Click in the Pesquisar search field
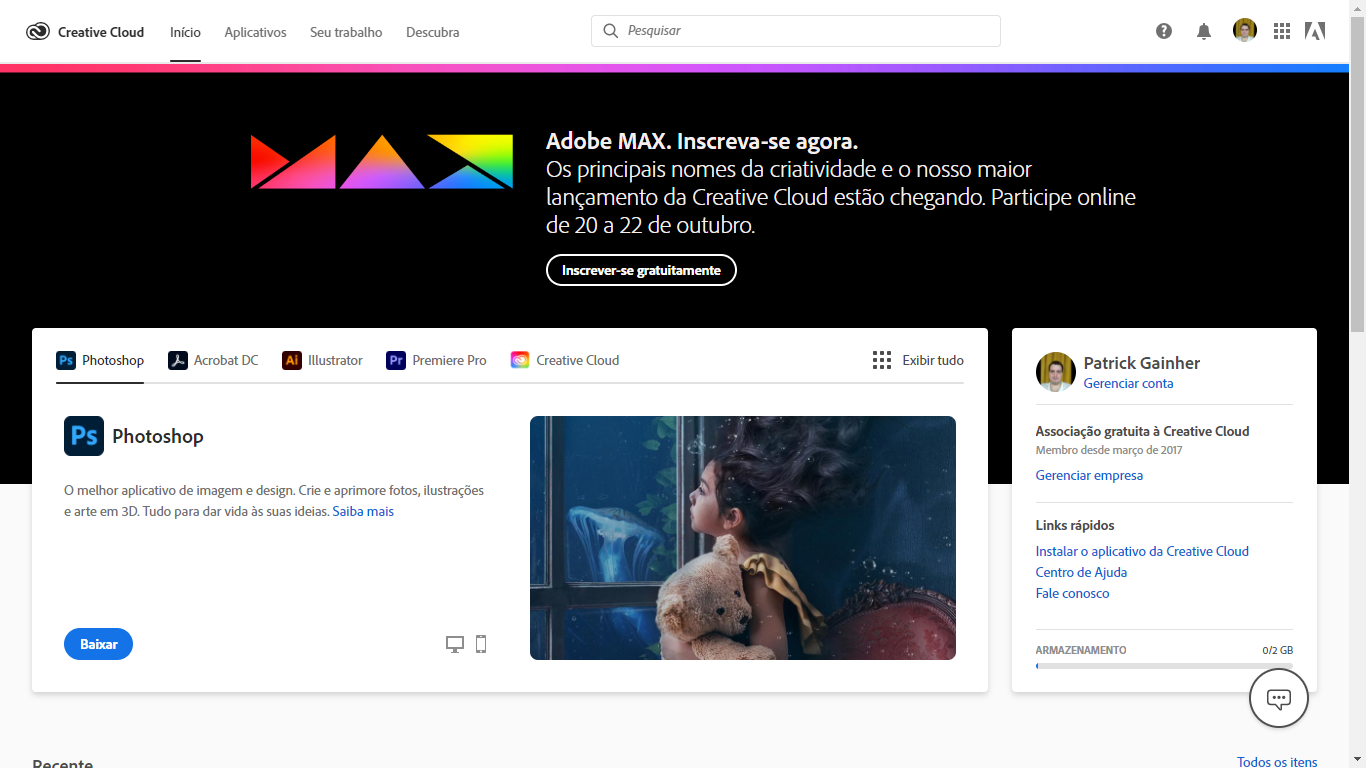Image resolution: width=1366 pixels, height=768 pixels. click(796, 31)
